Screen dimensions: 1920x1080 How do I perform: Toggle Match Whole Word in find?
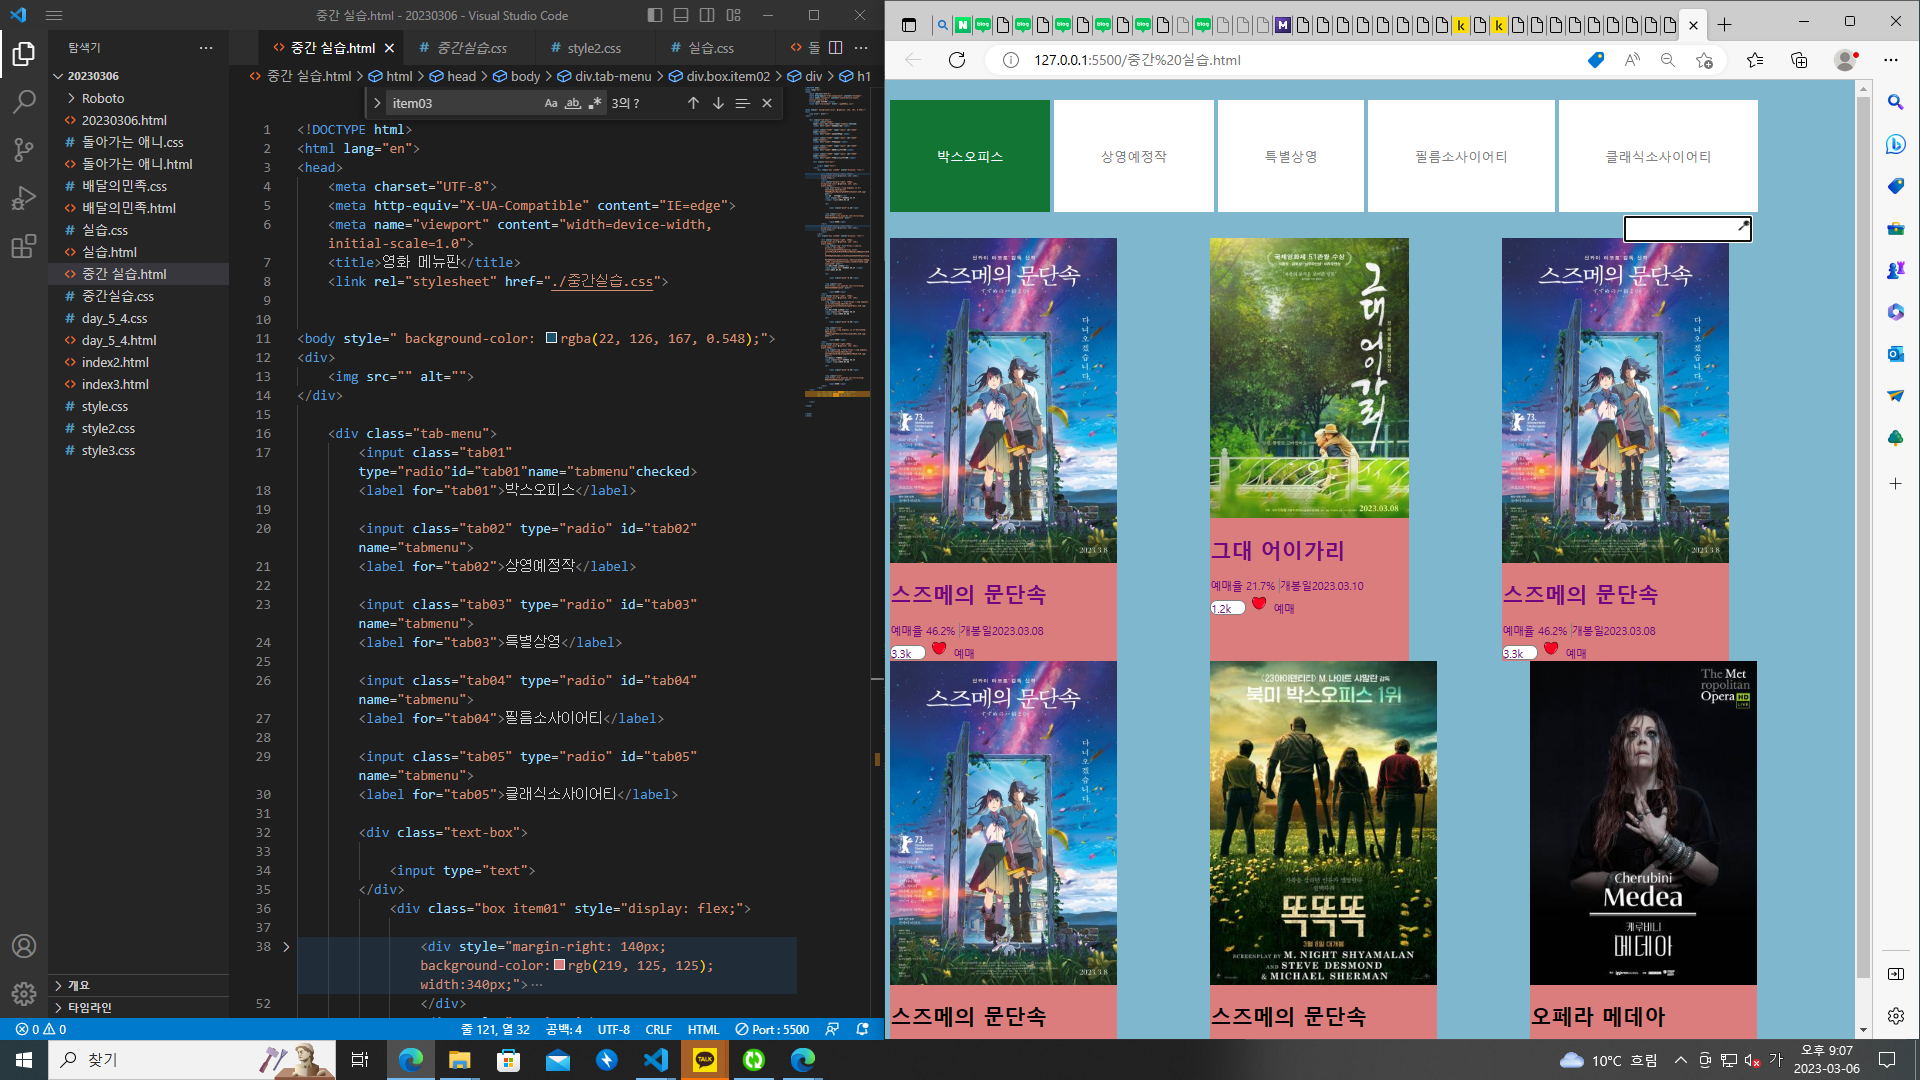[x=573, y=103]
